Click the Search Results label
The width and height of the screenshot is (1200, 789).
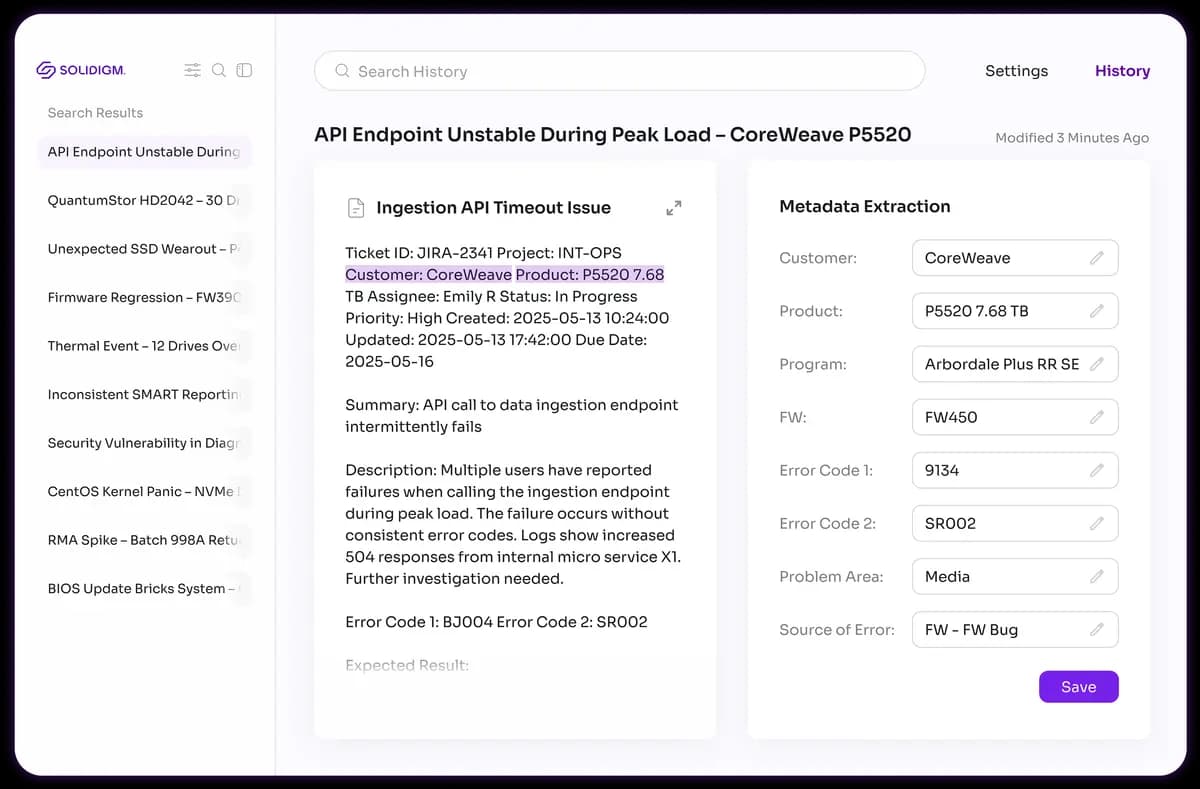[95, 113]
